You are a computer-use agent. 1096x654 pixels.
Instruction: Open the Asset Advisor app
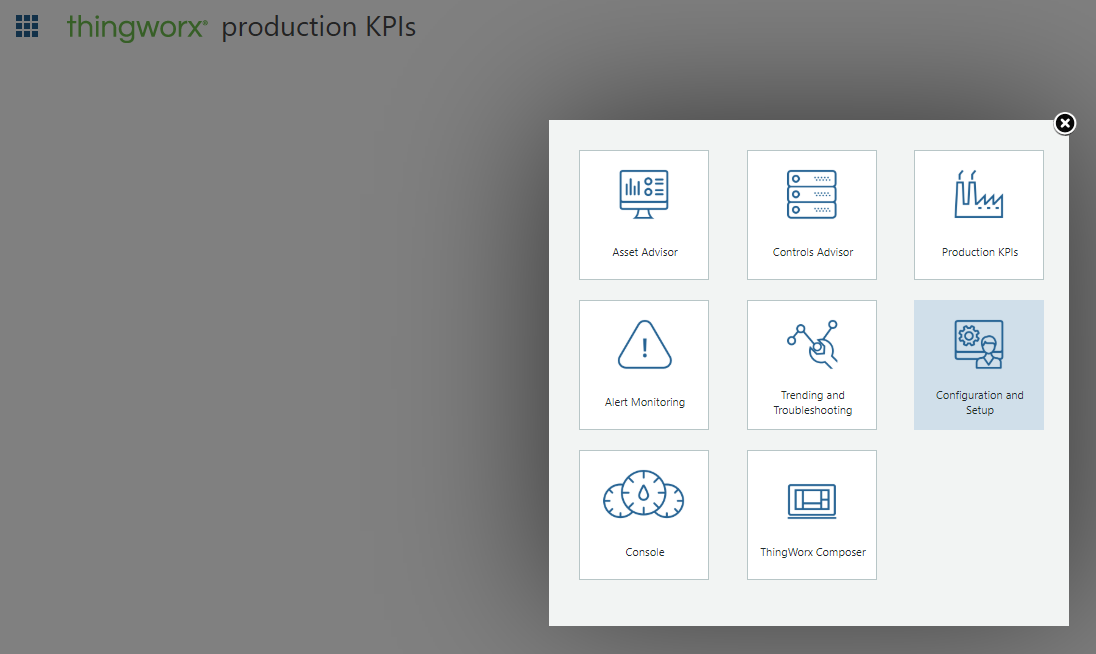(x=643, y=214)
